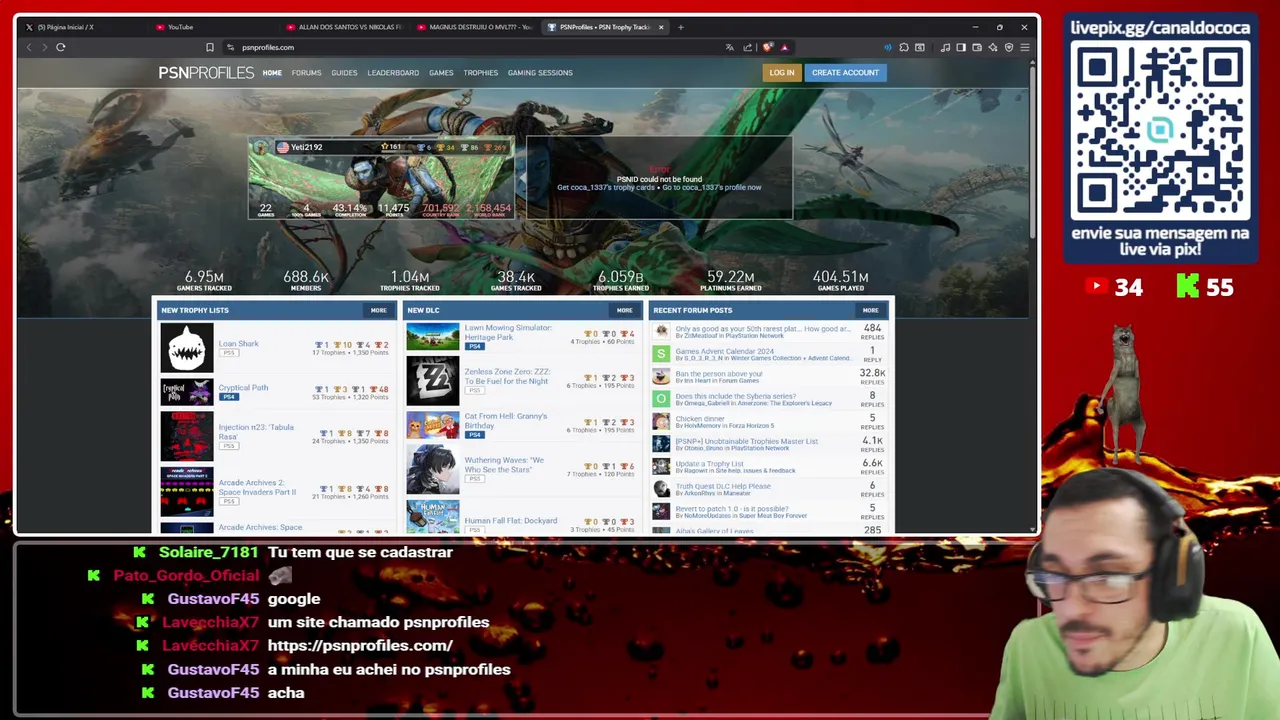Open Injection π23: 'Tabula Rasa' link

tap(256, 431)
